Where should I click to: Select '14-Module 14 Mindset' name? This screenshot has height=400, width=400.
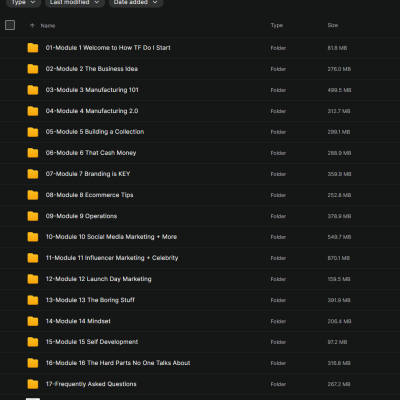point(78,321)
